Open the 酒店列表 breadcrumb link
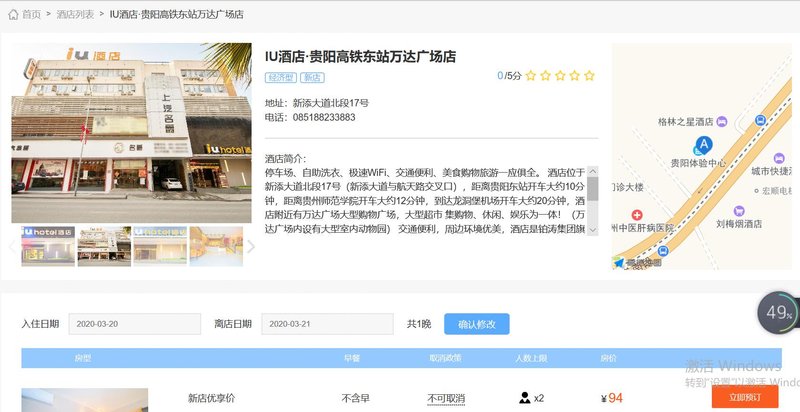Image resolution: width=800 pixels, height=412 pixels. click(x=73, y=15)
